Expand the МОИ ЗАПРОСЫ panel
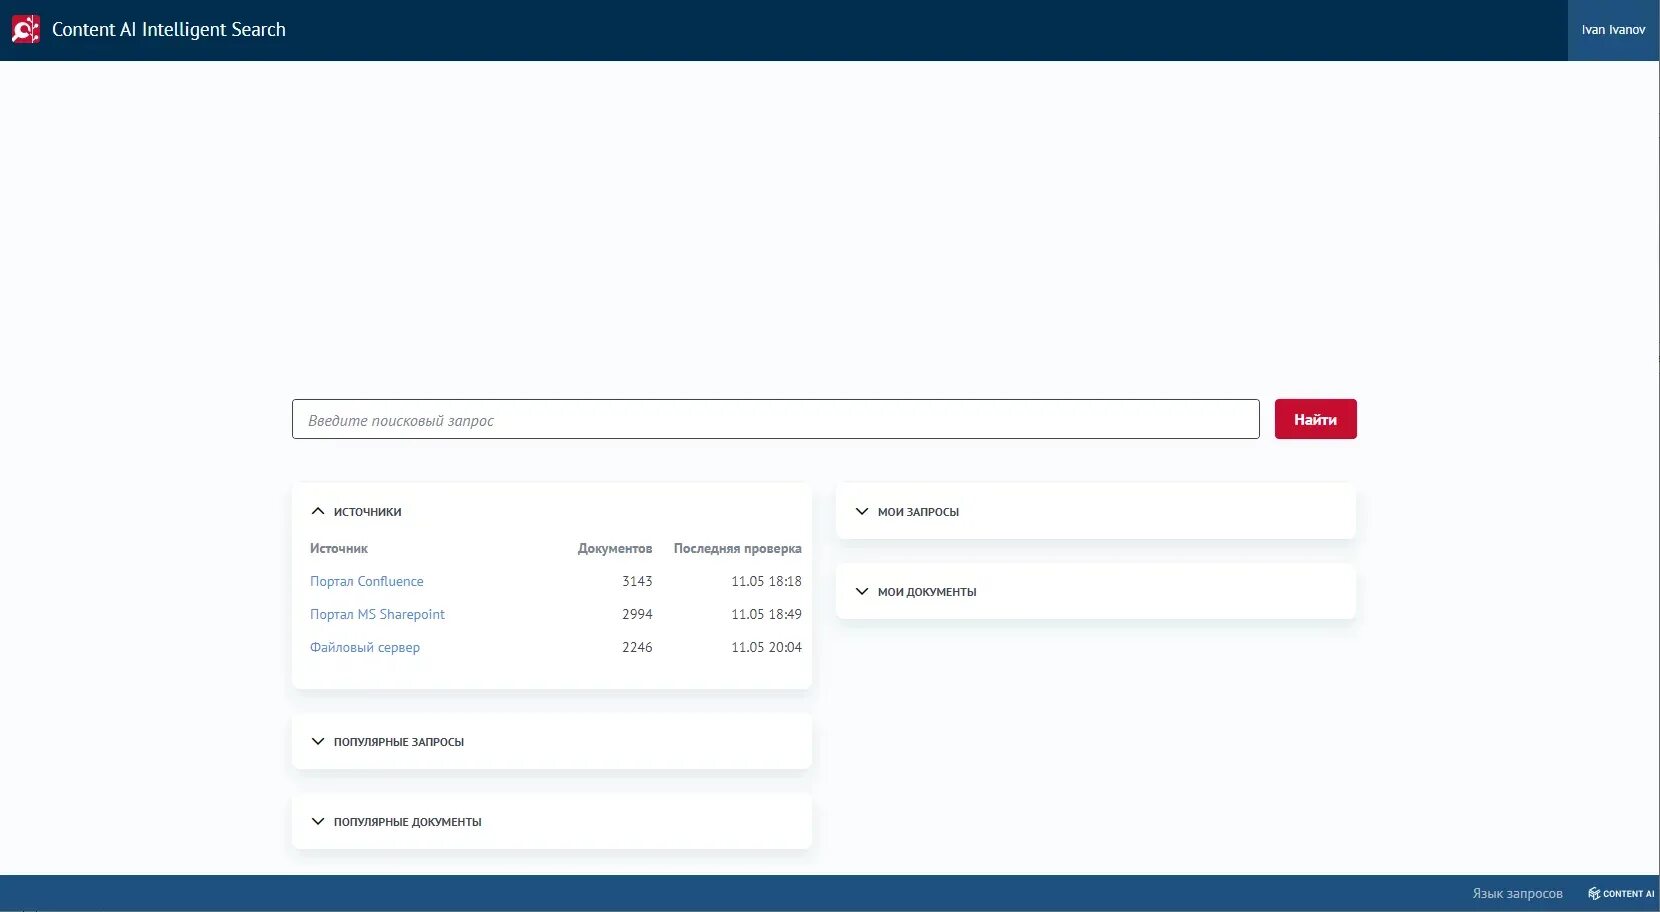 click(x=1095, y=511)
